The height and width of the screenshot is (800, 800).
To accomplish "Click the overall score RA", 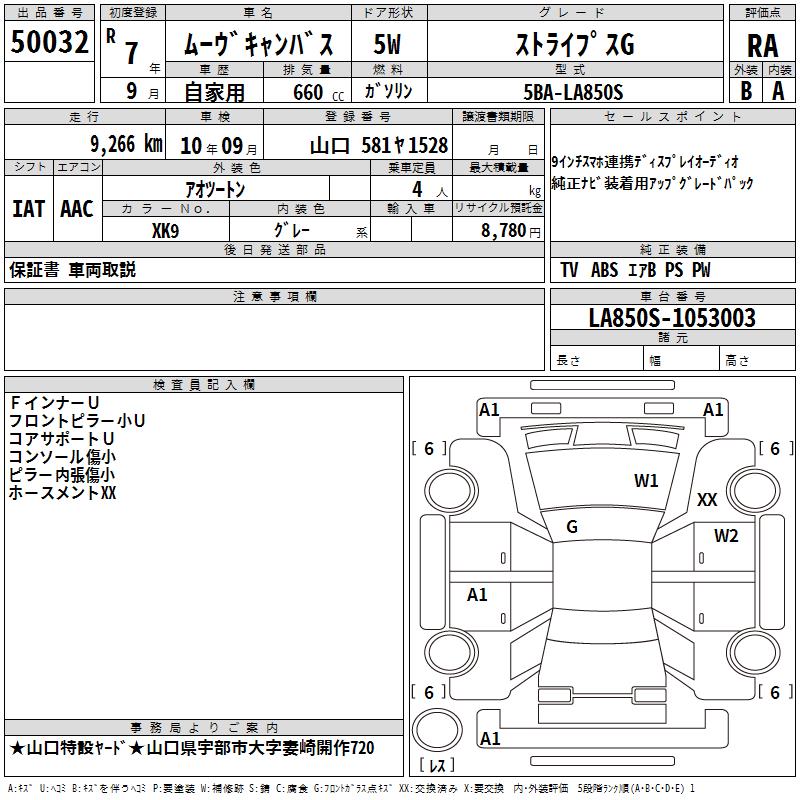I will [x=763, y=46].
